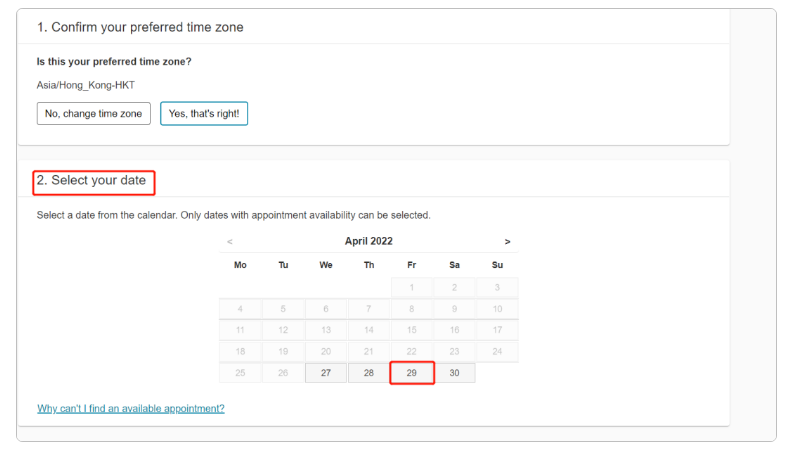Click the "2. Select your date" heading
This screenshot has height=460, width=786.
[91, 180]
